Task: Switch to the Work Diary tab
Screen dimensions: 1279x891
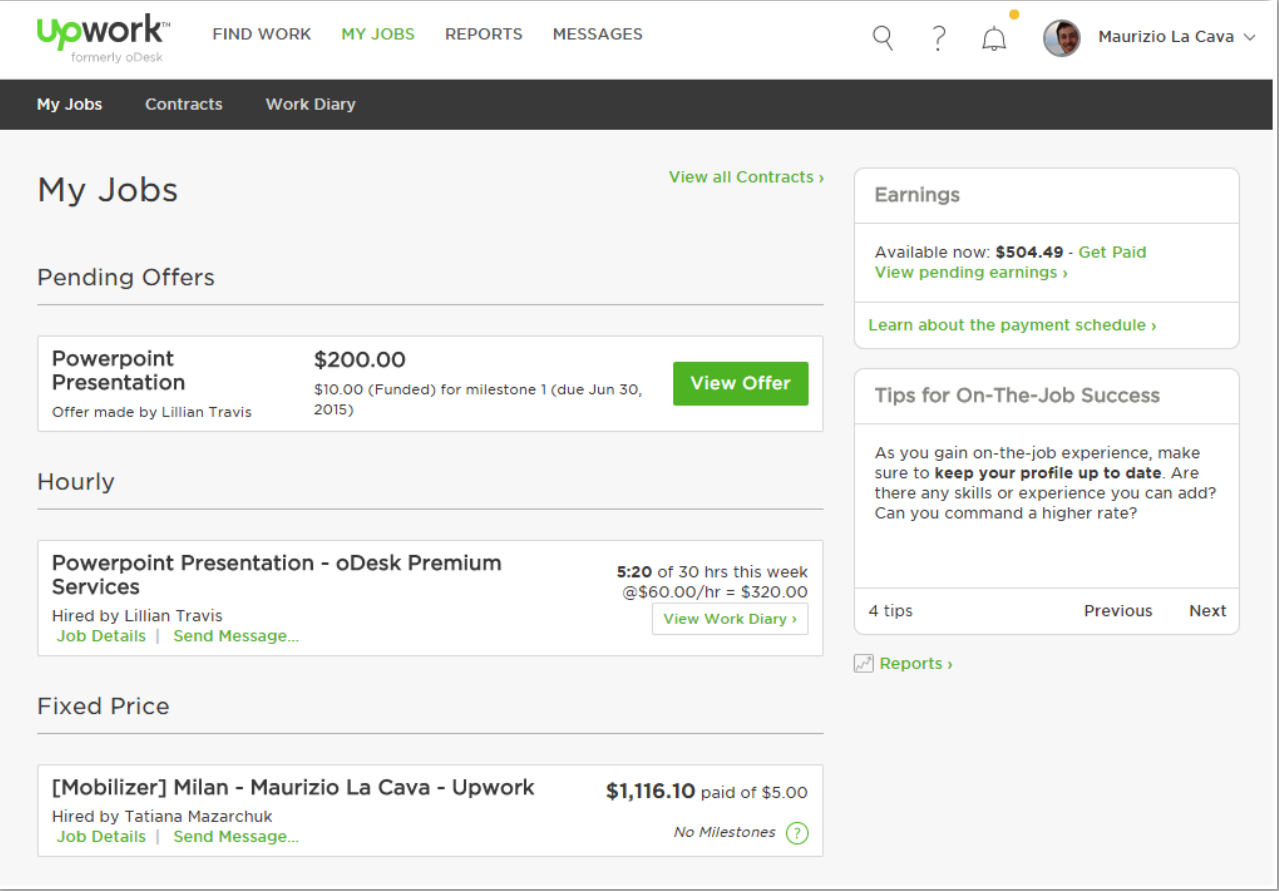Action: 310,104
